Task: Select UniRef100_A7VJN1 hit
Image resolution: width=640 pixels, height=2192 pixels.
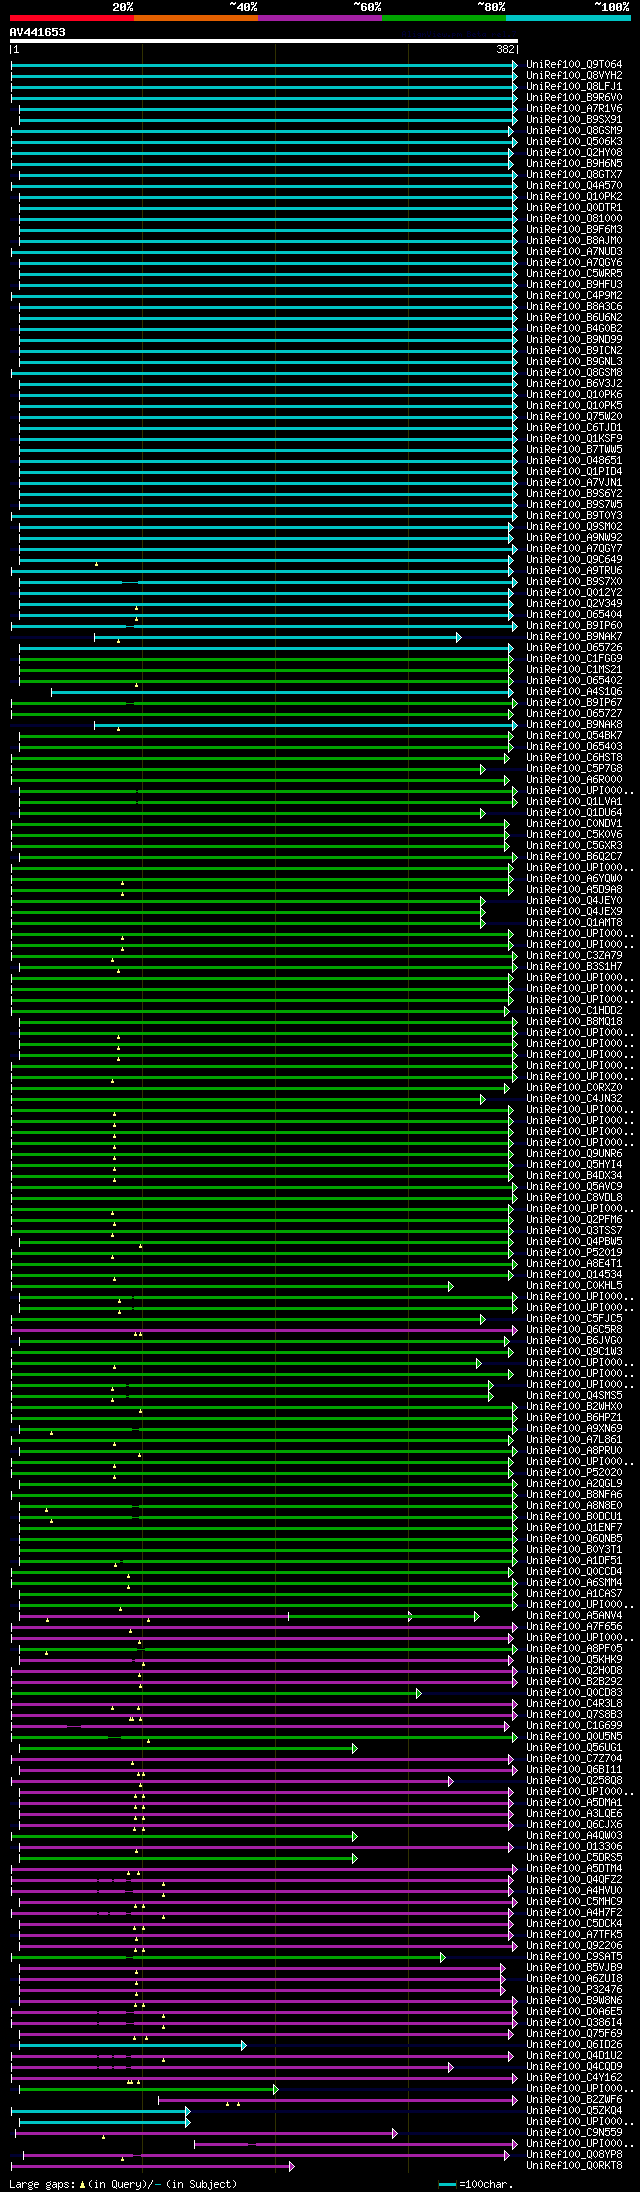Action: 574,483
